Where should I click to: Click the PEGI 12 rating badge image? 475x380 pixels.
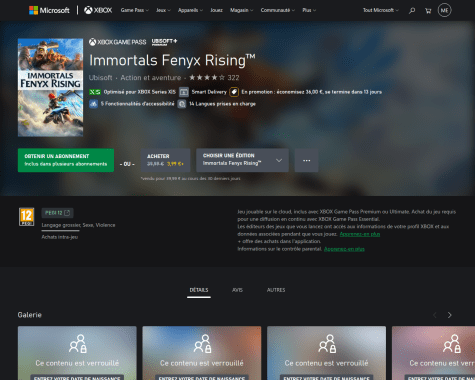[26, 217]
